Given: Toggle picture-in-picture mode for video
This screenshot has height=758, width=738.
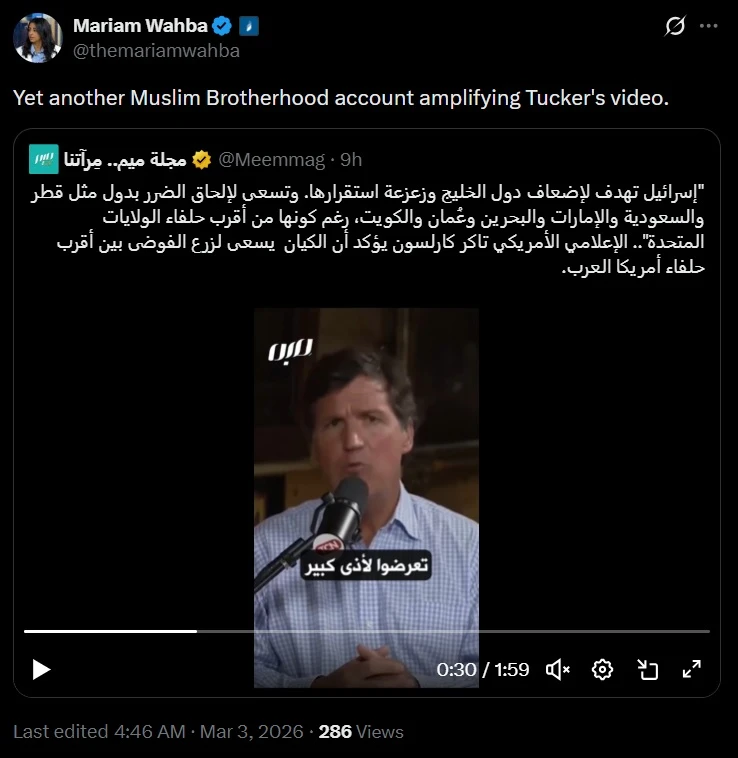Looking at the screenshot, I should 648,670.
